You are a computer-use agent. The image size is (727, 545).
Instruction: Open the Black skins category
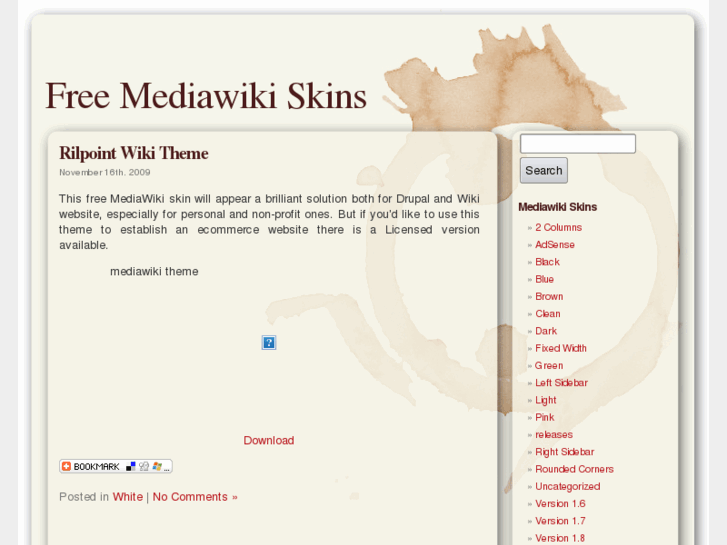(x=548, y=262)
